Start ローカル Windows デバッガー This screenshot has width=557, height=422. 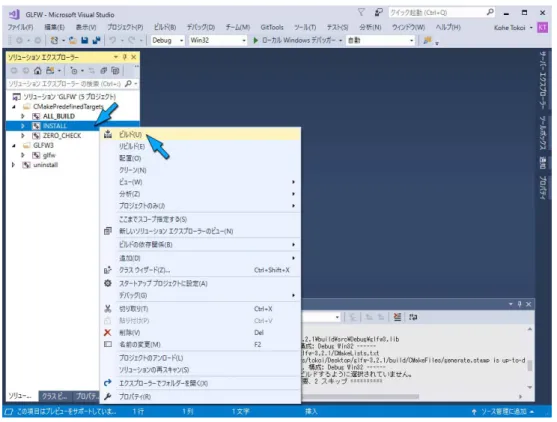click(x=294, y=40)
